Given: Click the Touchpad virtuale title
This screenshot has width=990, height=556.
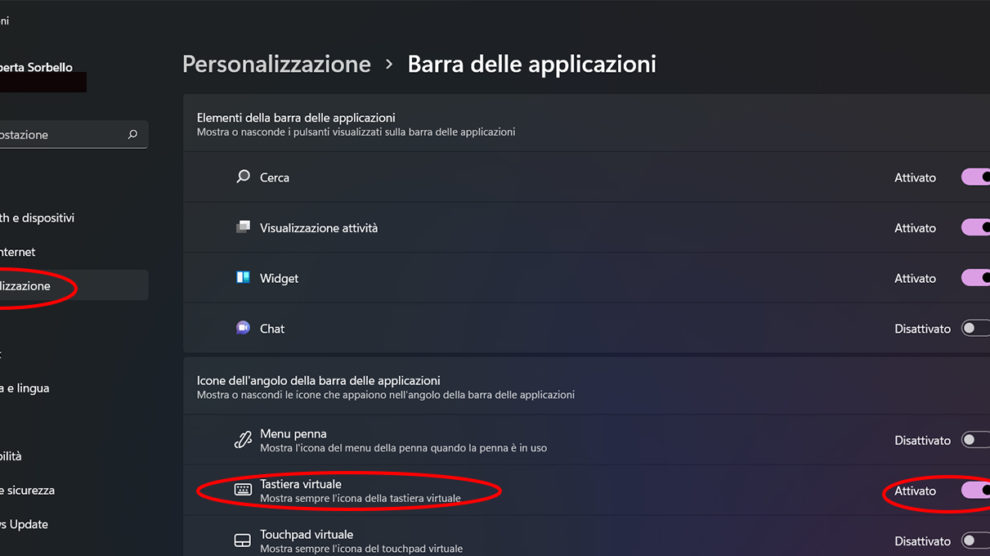Looking at the screenshot, I should tap(306, 535).
